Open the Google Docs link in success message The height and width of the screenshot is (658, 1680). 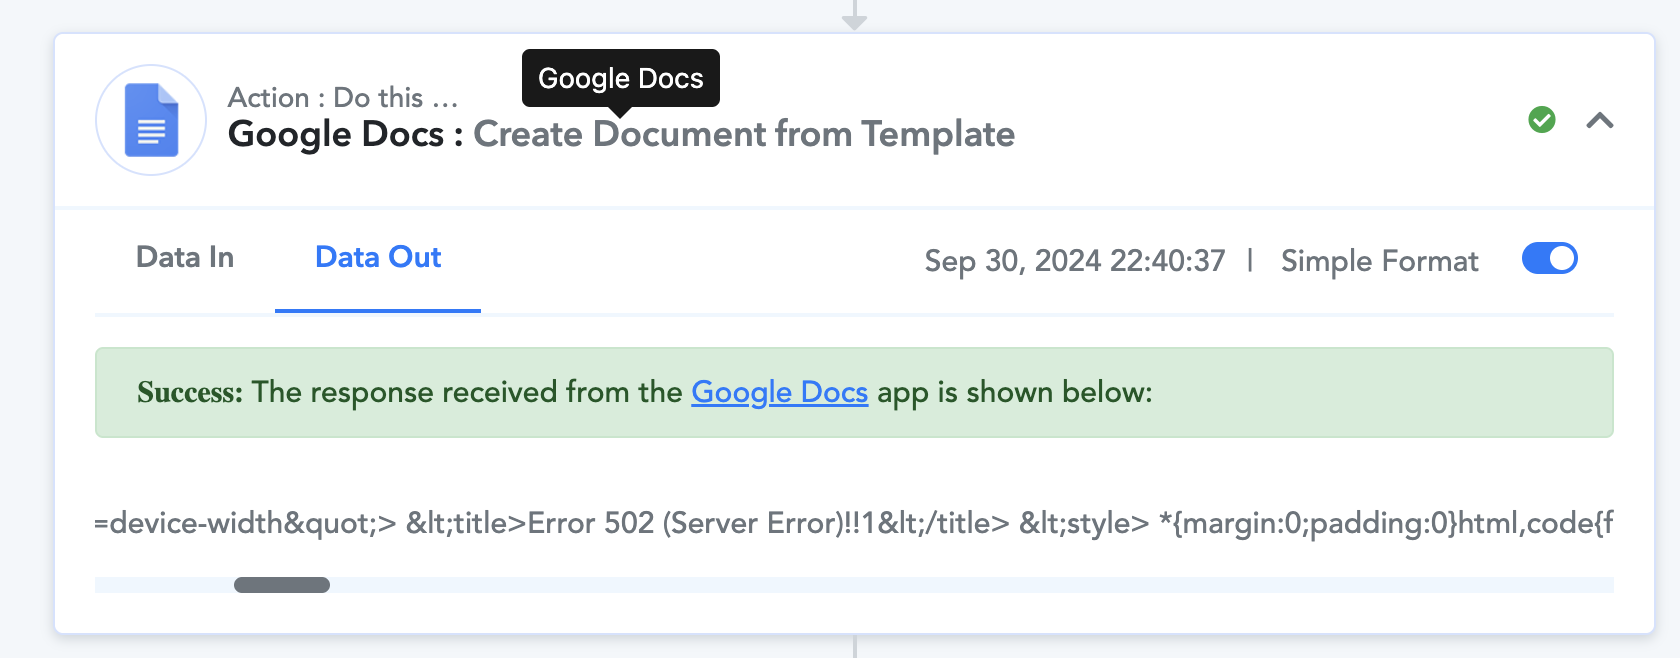click(x=779, y=392)
